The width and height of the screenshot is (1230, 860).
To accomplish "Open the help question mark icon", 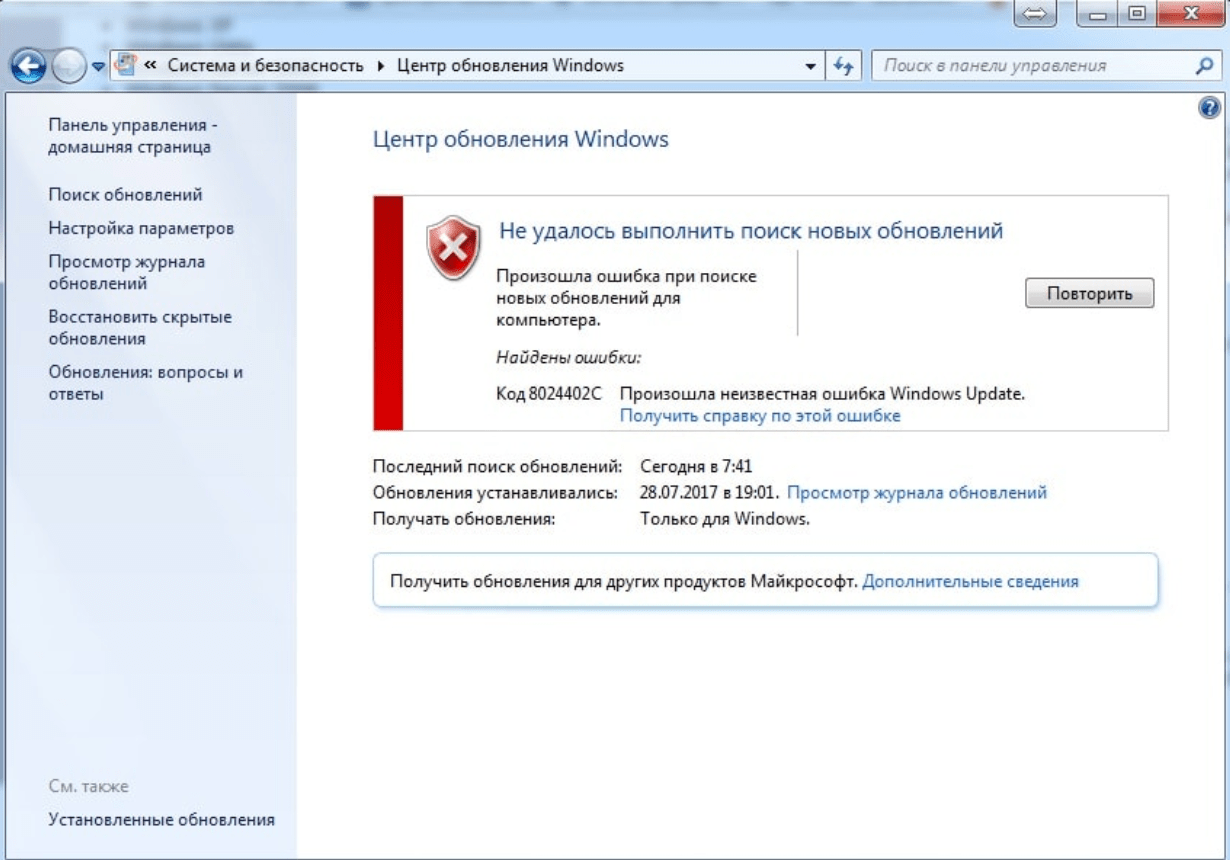I will coord(1208,108).
